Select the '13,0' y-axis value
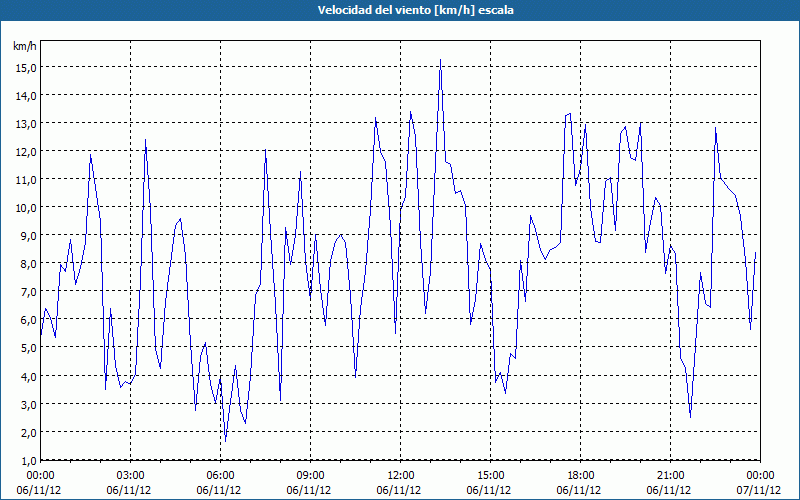 pos(25,123)
